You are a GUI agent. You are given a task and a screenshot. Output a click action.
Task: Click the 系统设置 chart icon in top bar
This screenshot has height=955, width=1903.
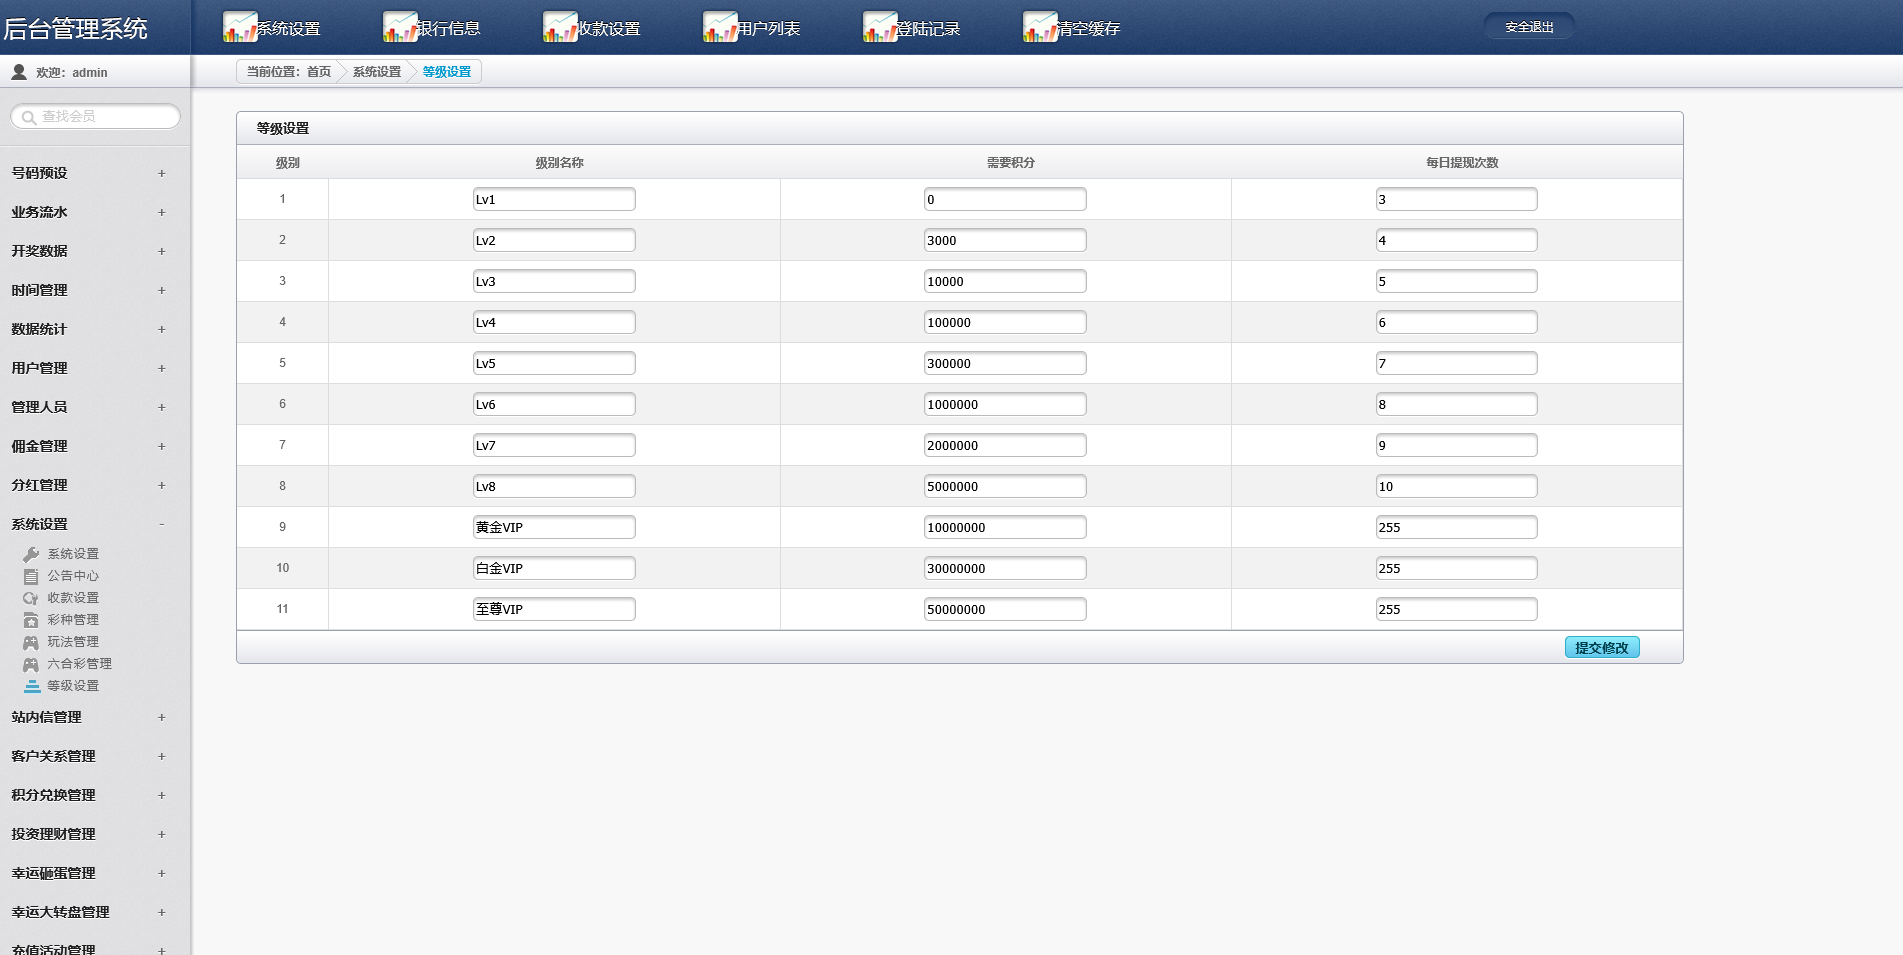(240, 27)
